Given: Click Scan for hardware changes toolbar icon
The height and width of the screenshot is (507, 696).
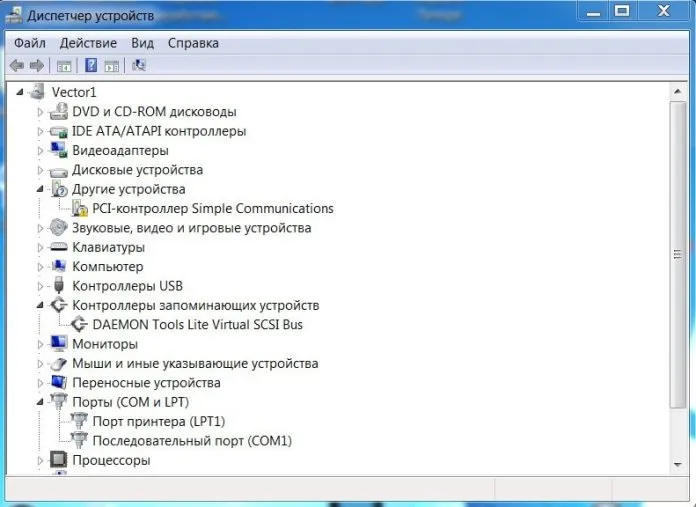Looking at the screenshot, I should tap(138, 65).
